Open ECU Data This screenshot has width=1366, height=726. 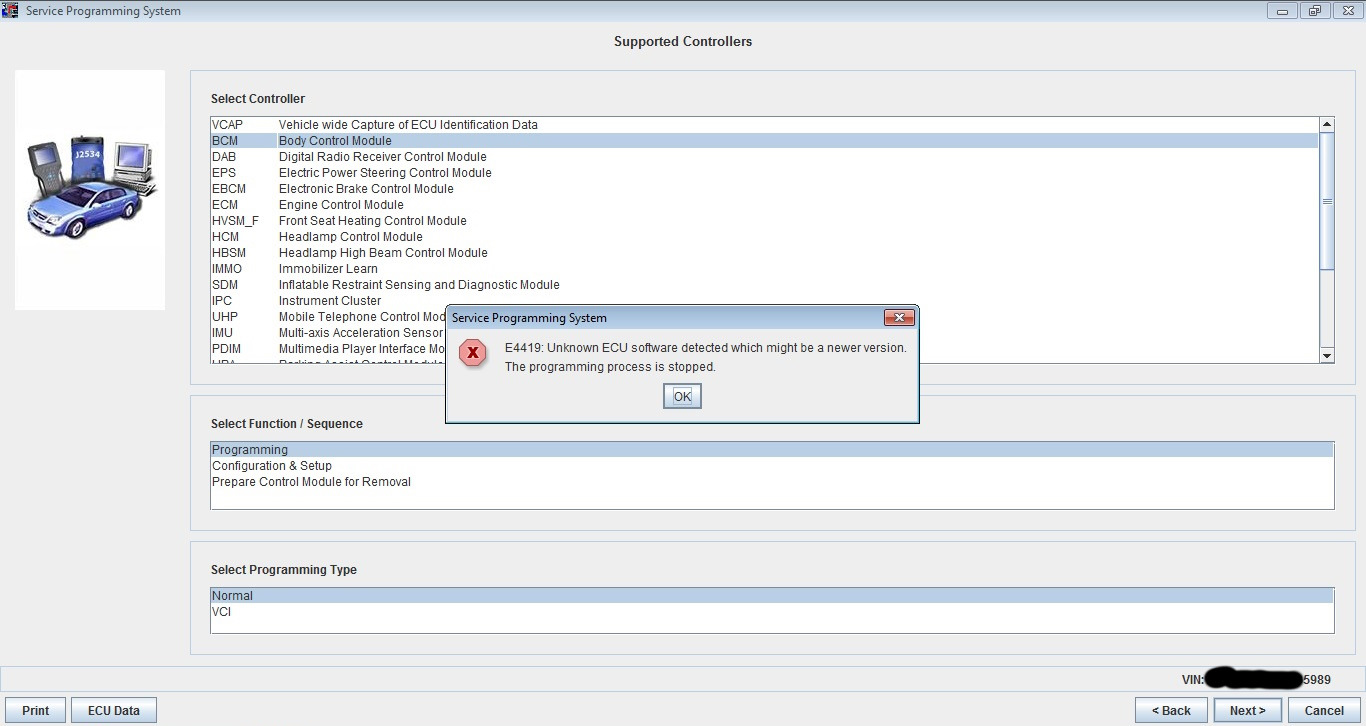point(114,710)
